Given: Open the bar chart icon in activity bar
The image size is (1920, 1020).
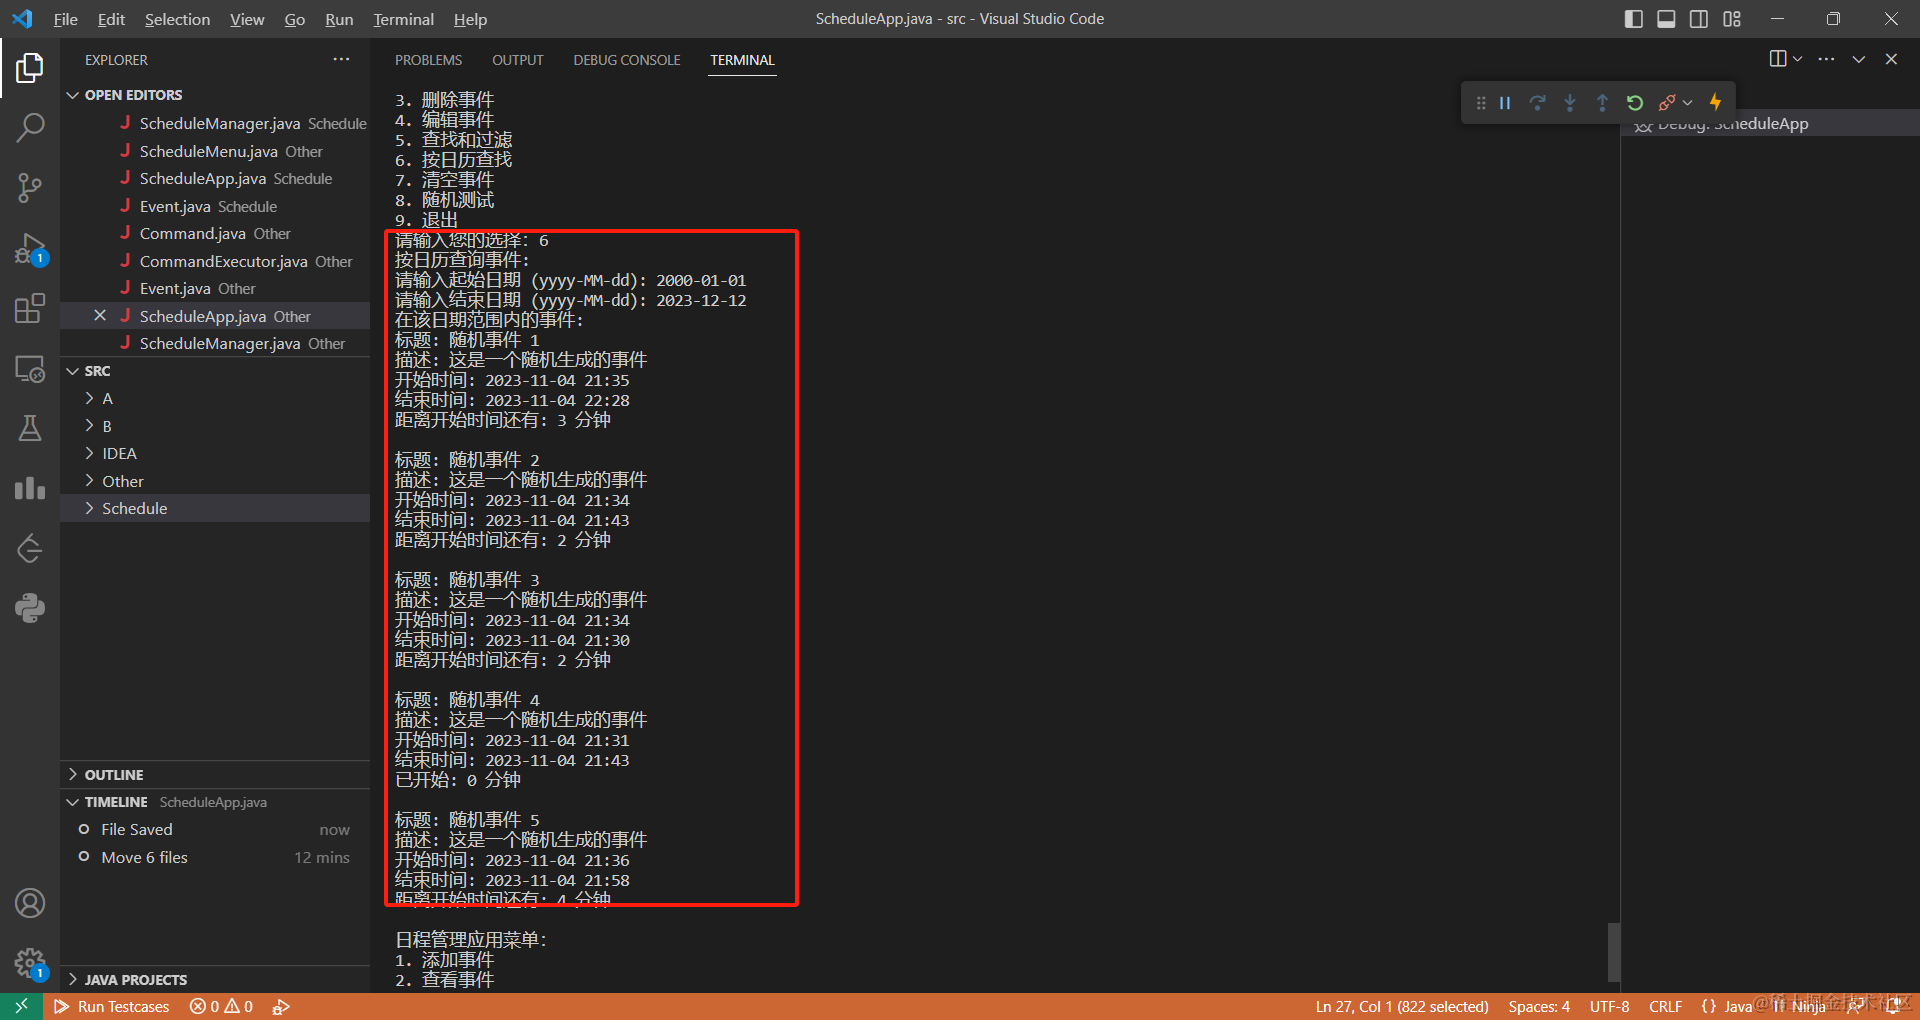Looking at the screenshot, I should pyautogui.click(x=30, y=488).
